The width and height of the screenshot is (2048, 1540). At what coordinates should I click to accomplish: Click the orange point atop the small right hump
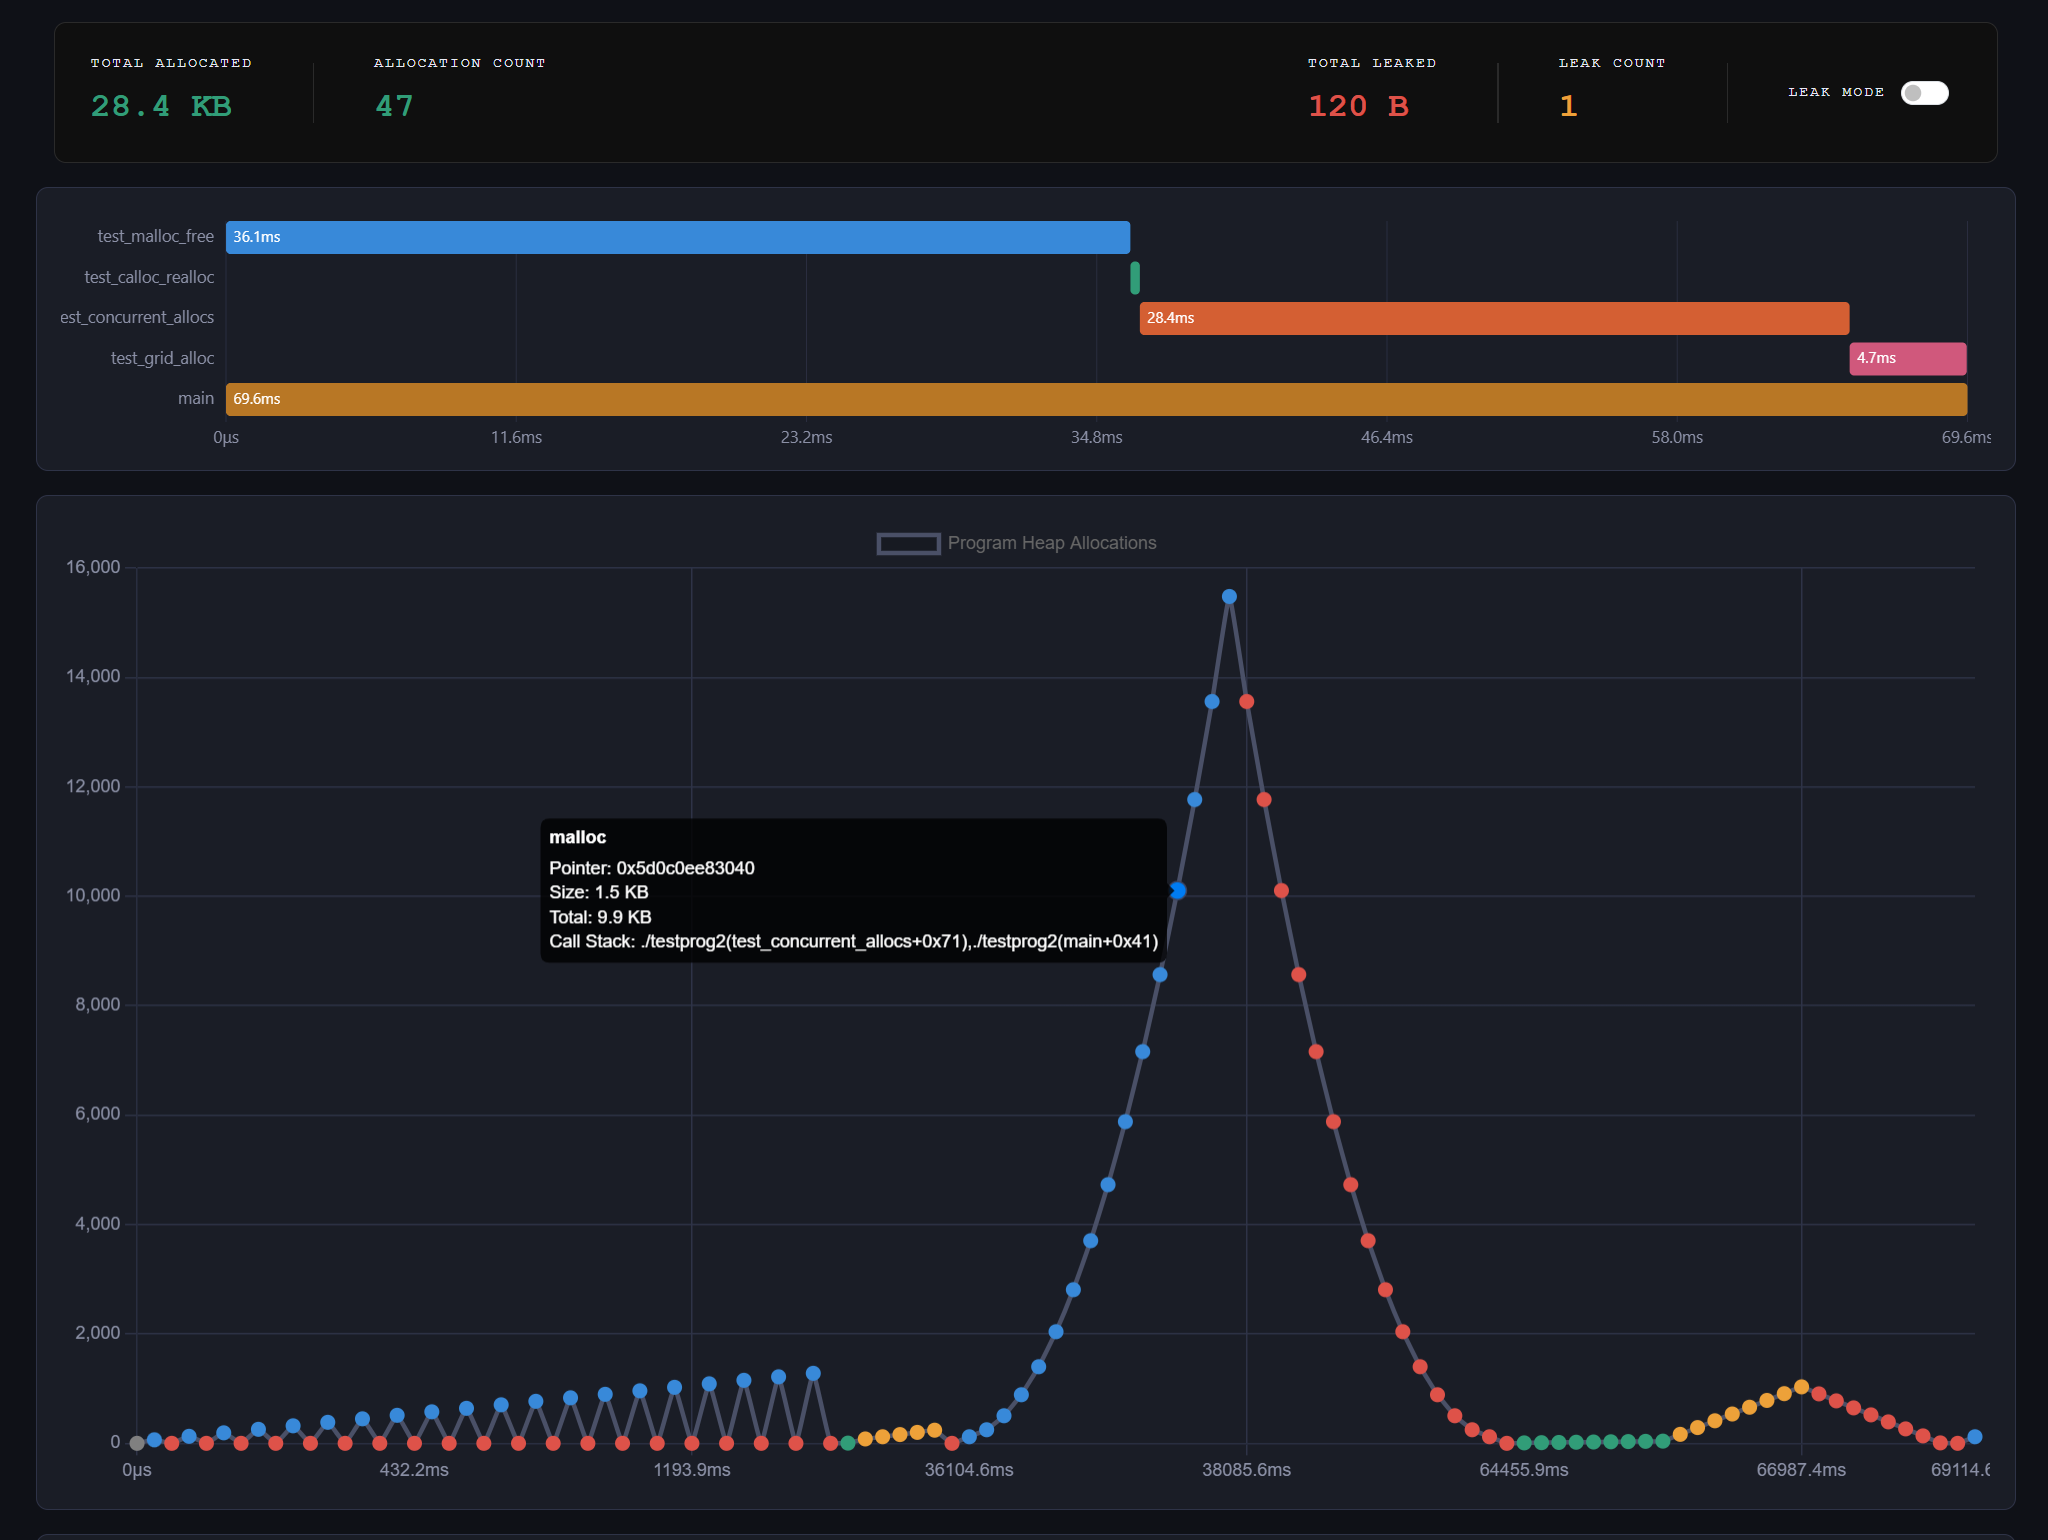point(1801,1387)
